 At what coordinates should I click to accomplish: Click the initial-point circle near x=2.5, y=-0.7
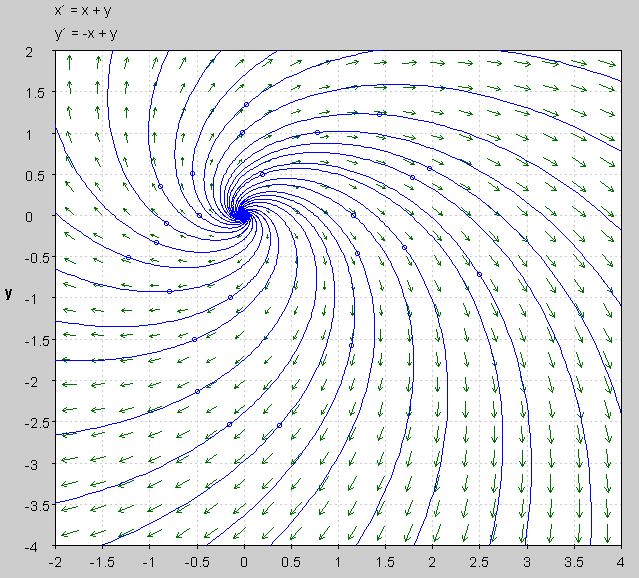[480, 274]
